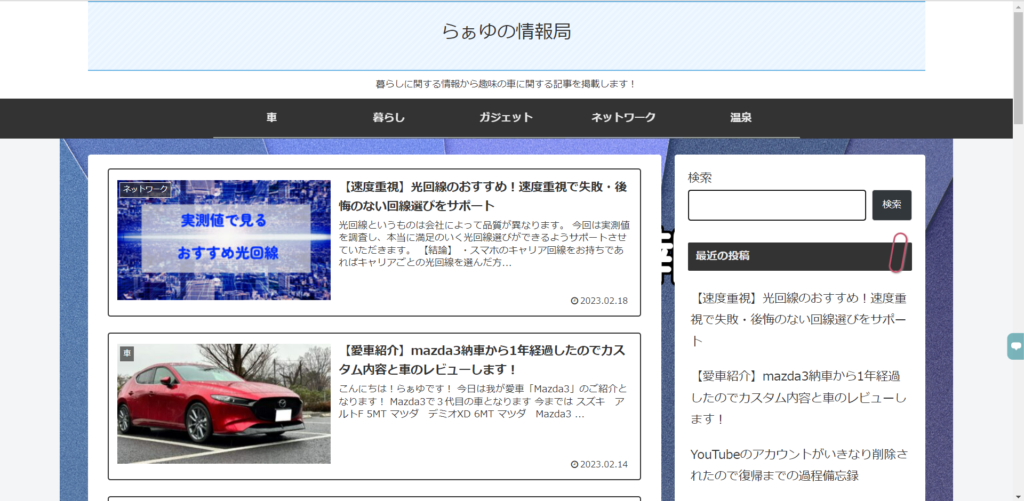Image resolution: width=1024 pixels, height=501 pixels.
Task: Select 暮らし in the navigation bar
Action: (389, 118)
